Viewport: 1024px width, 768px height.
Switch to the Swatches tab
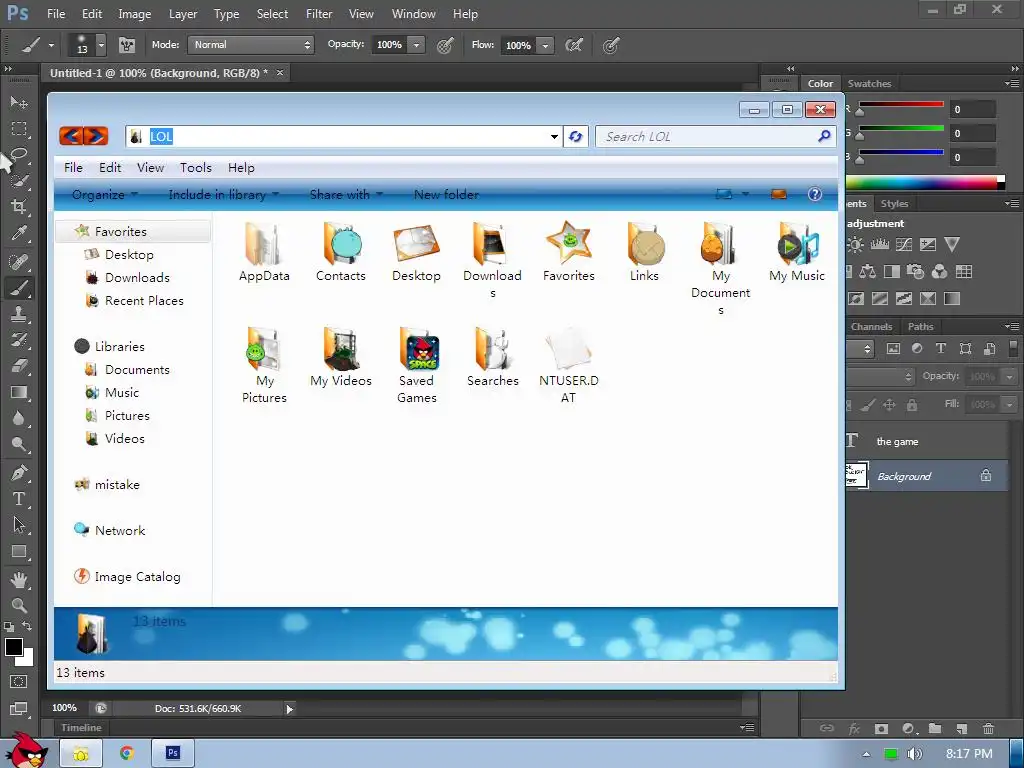pyautogui.click(x=869, y=84)
